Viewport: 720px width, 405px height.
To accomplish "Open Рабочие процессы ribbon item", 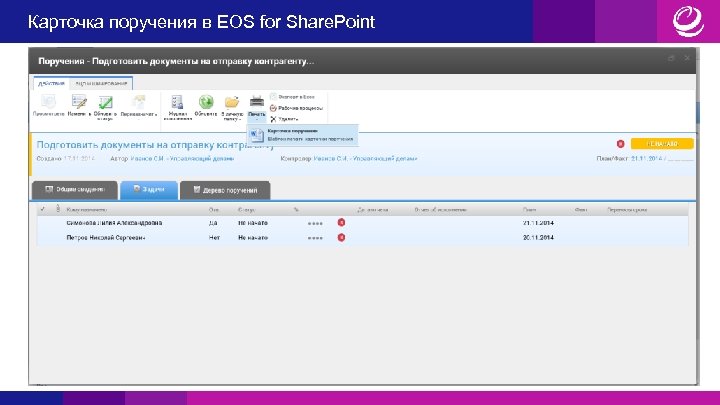I will coord(296,108).
